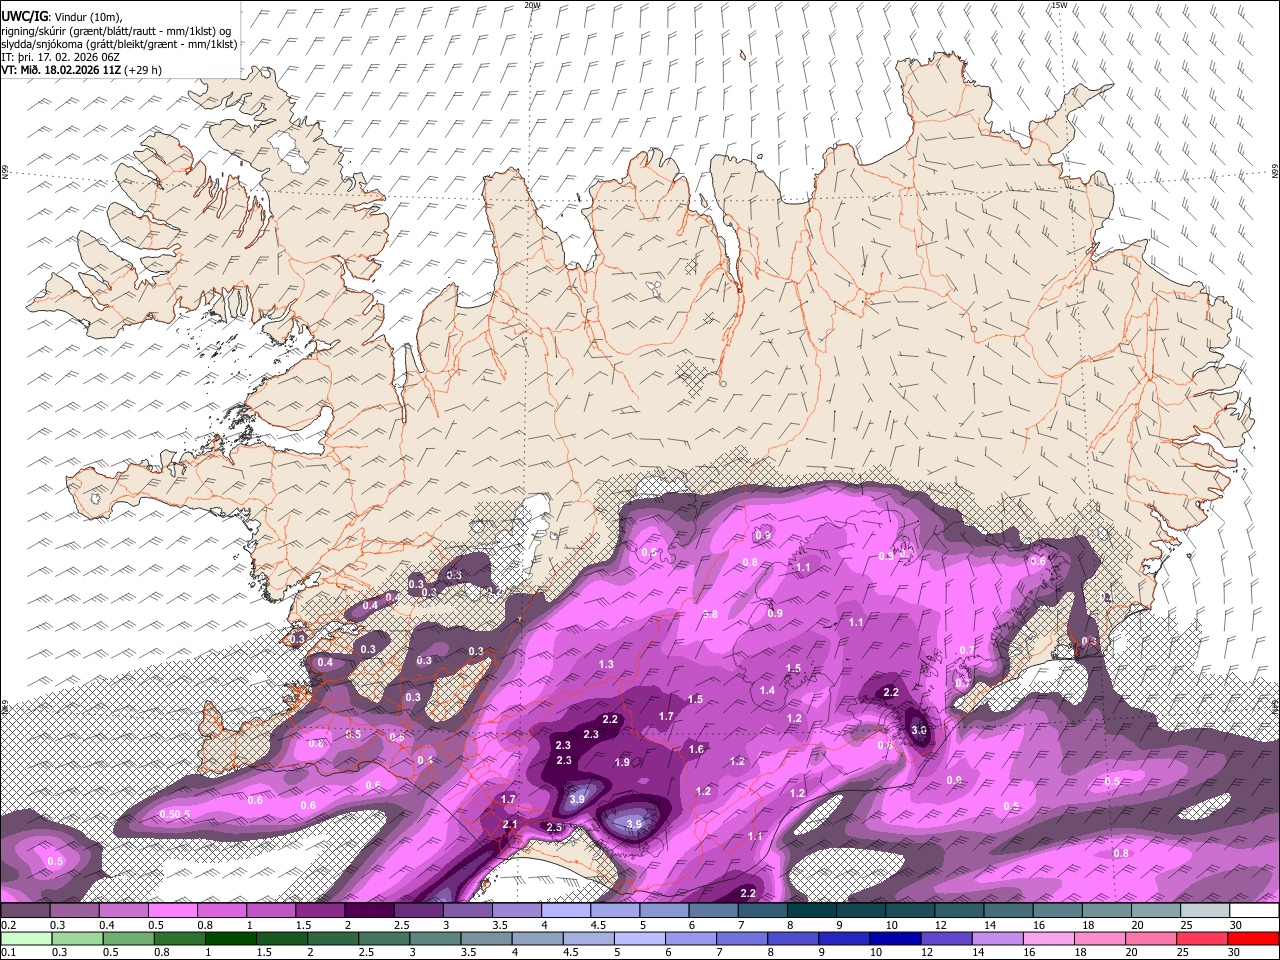Click the pale green legend swatch labeled 0.1
This screenshot has height=960, width=1280.
pos(25,939)
